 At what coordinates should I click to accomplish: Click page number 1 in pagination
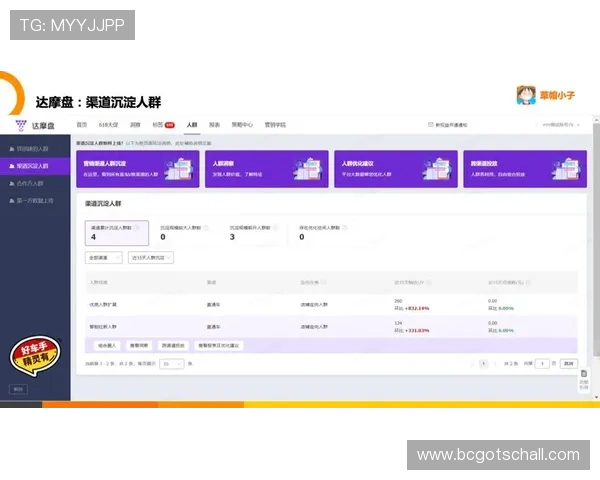point(484,364)
